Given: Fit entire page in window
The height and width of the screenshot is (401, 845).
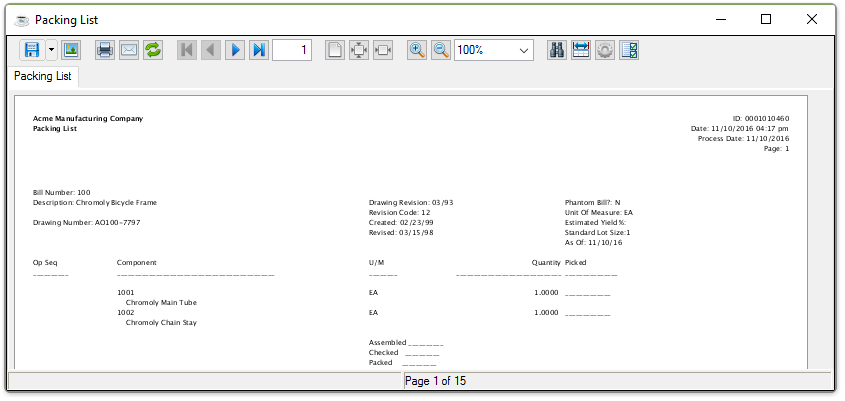Looking at the screenshot, I should tap(359, 50).
